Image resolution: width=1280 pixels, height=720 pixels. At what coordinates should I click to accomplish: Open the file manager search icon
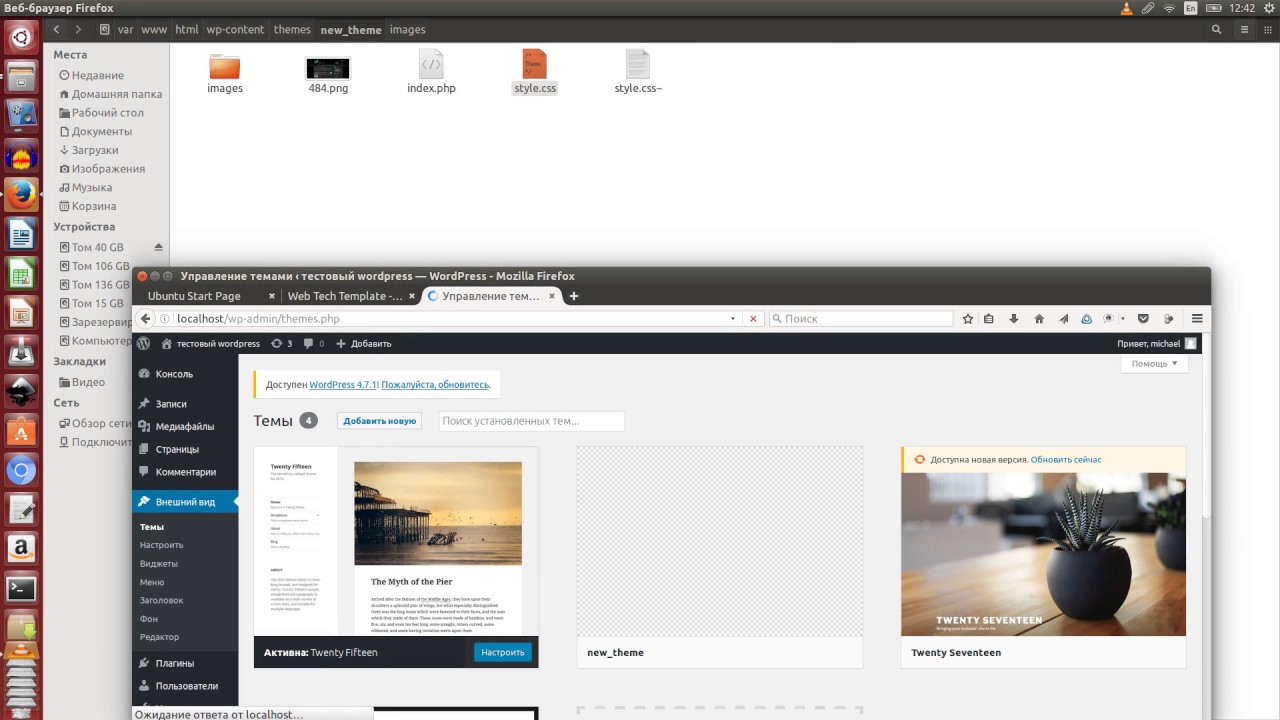pyautogui.click(x=1216, y=30)
